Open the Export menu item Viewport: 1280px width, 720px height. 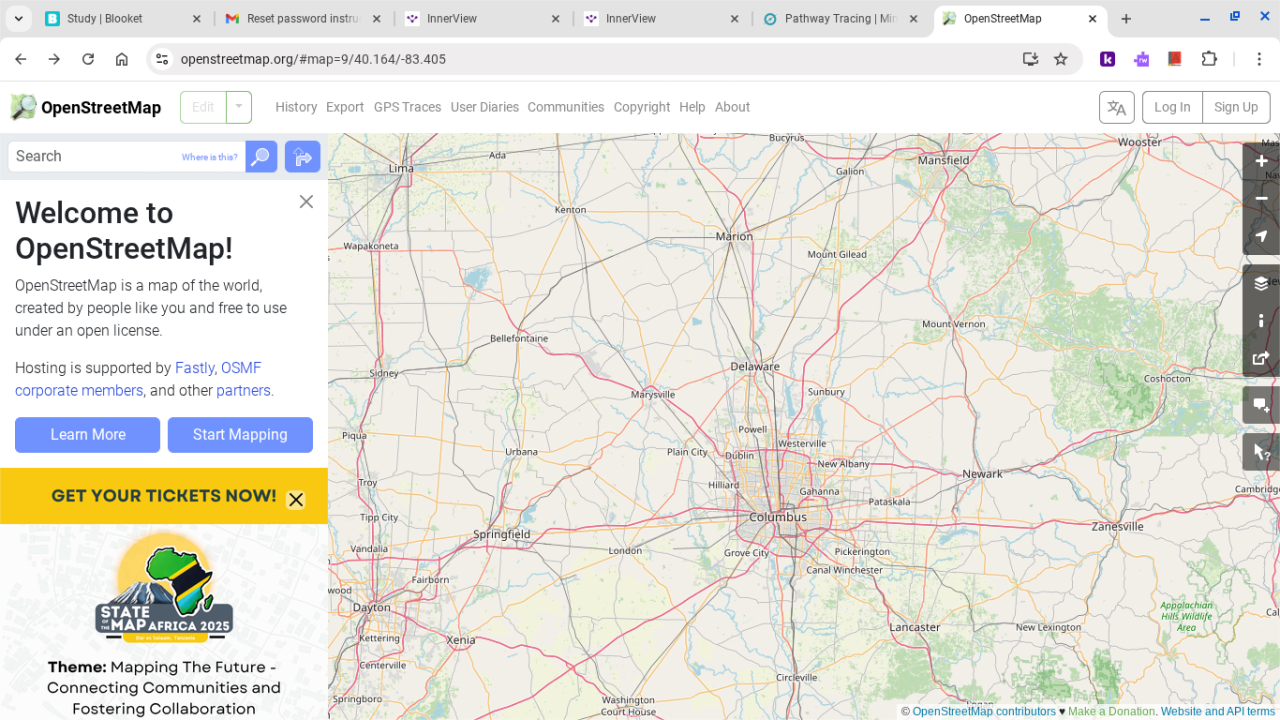click(x=345, y=107)
